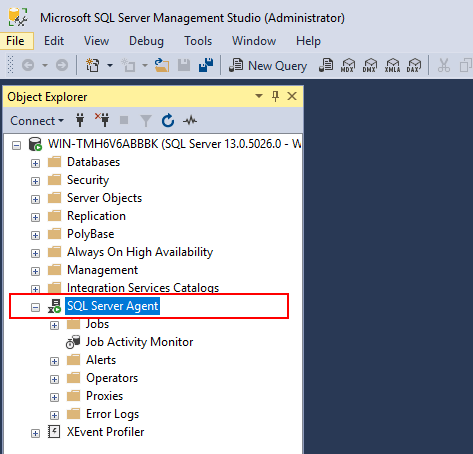Collapse the WIN-TMH6V6ABBBK server node
The image size is (473, 454).
point(16,145)
